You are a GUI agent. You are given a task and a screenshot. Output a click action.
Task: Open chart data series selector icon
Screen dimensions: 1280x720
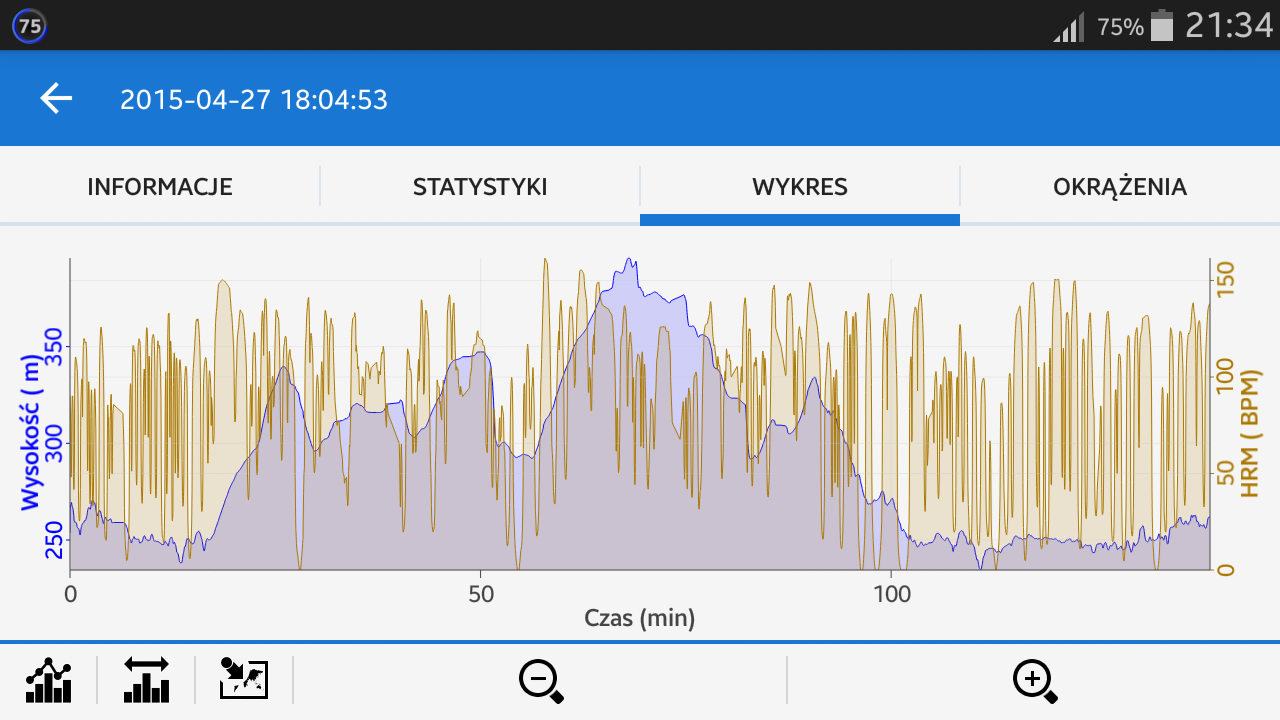(x=48, y=680)
